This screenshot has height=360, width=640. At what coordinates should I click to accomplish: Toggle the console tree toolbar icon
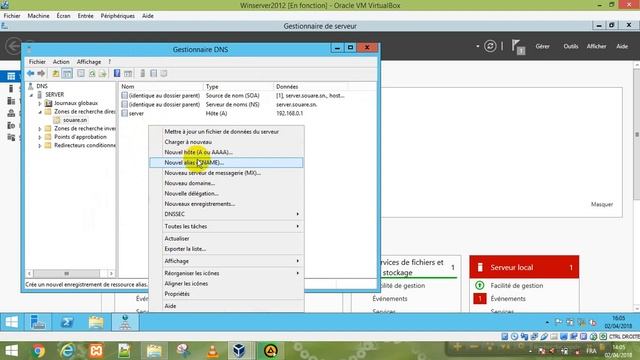coord(67,73)
